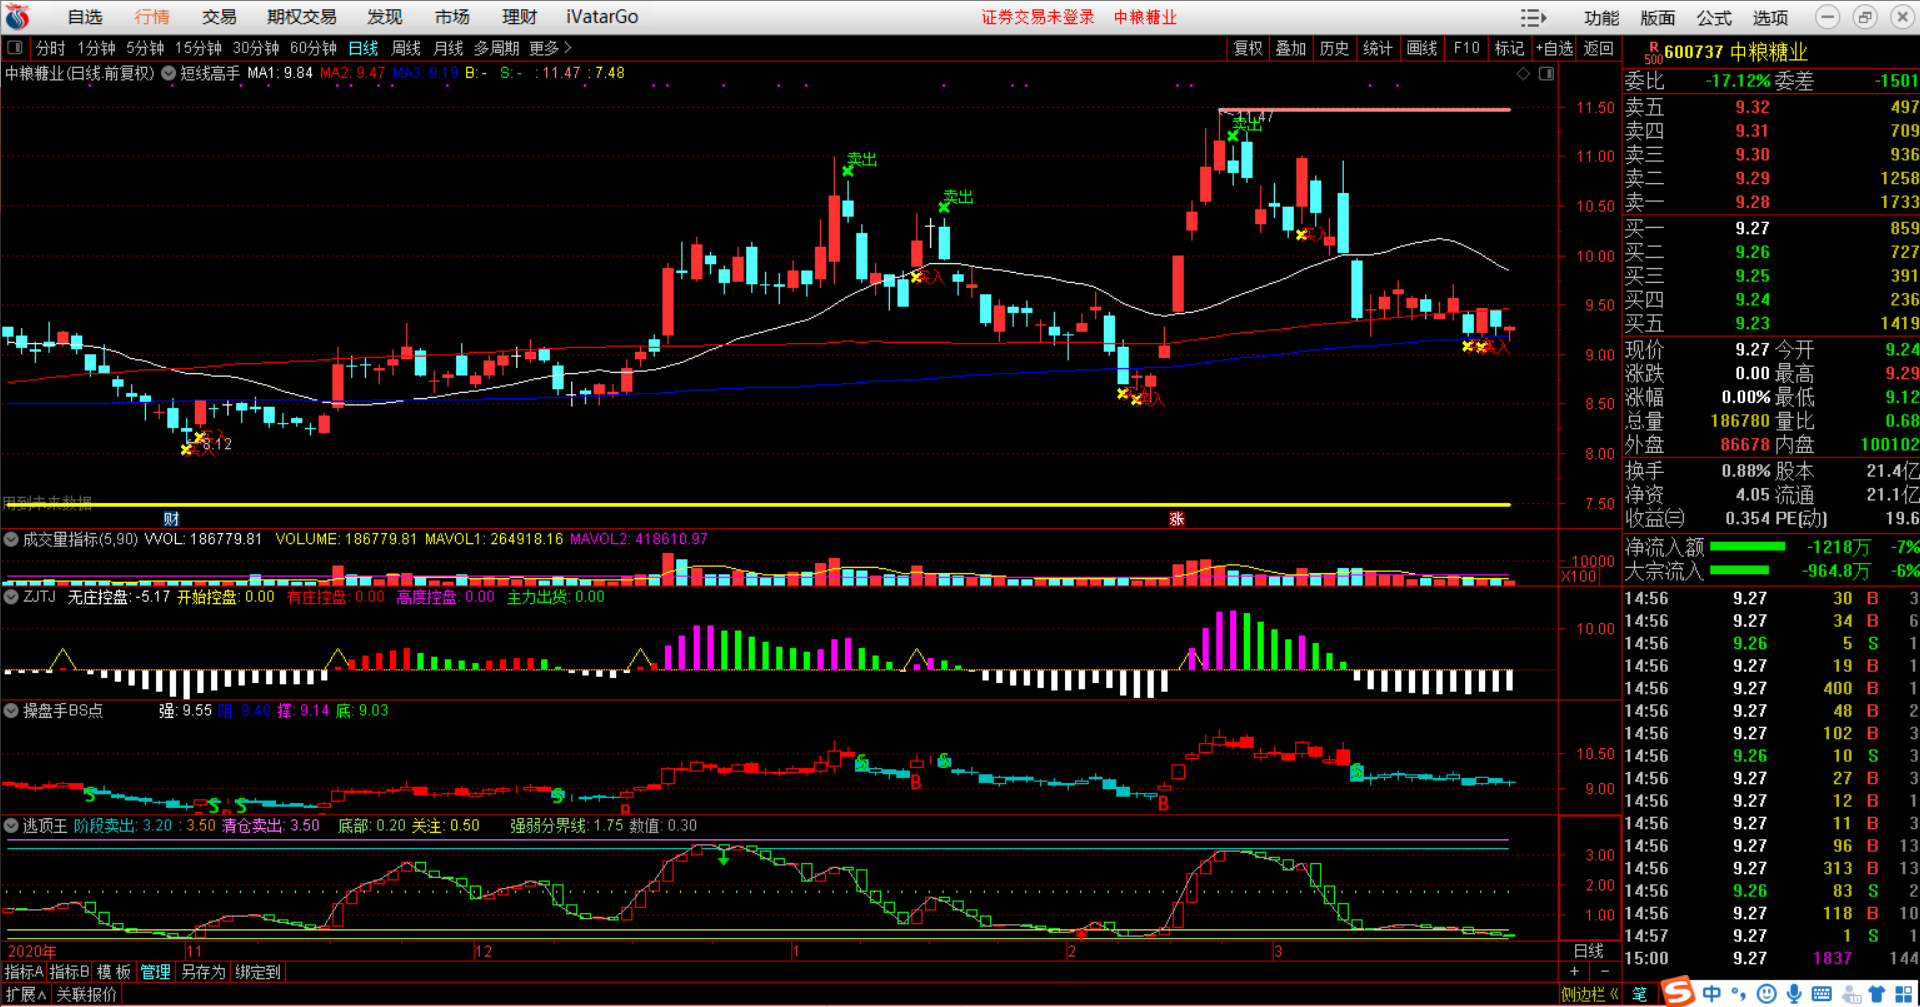This screenshot has width=1920, height=1007.
Task: Click the Sogou input method logo
Action: point(1678,992)
